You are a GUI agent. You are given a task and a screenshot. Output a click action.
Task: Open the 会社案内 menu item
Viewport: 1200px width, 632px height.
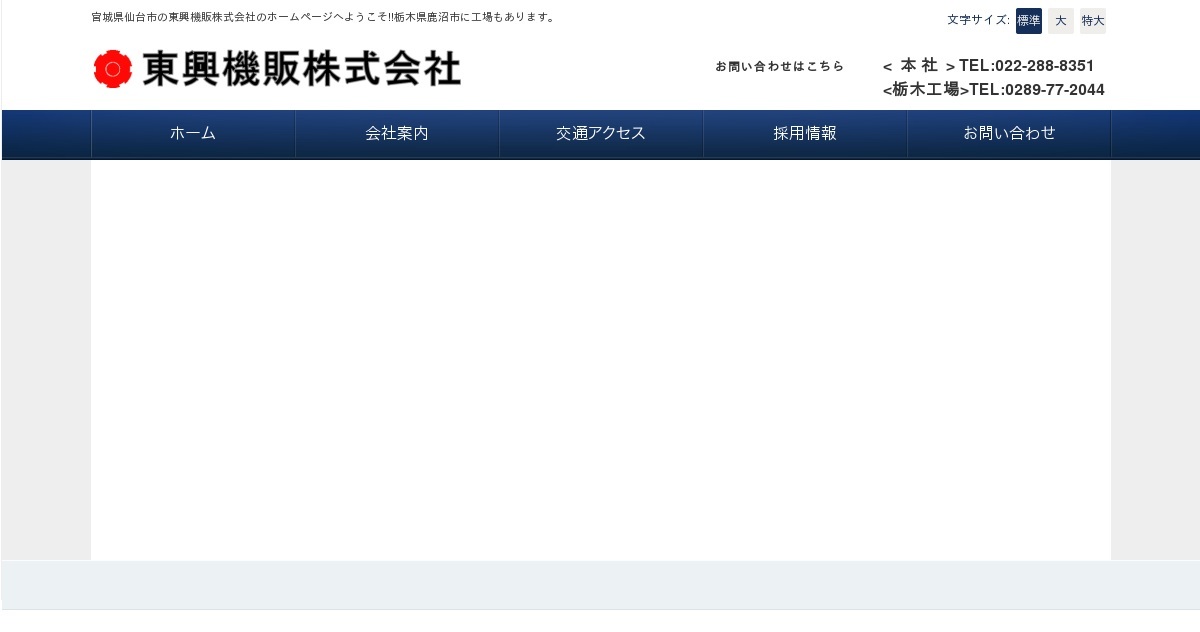point(397,133)
